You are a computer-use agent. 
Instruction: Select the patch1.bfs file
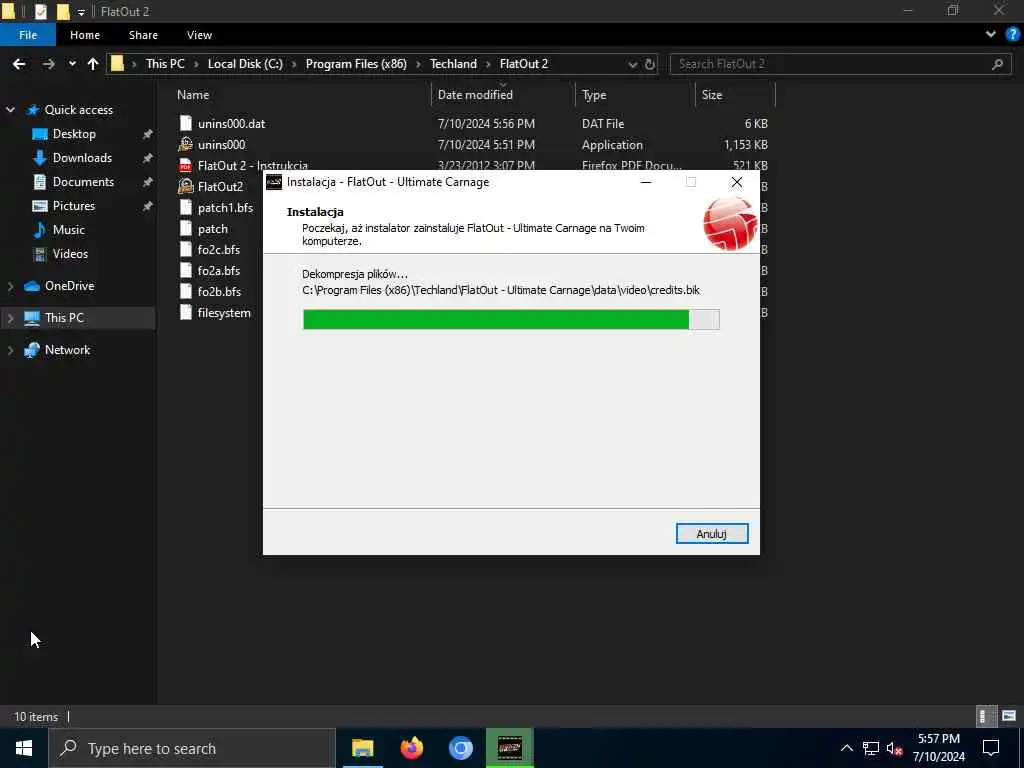(225, 208)
